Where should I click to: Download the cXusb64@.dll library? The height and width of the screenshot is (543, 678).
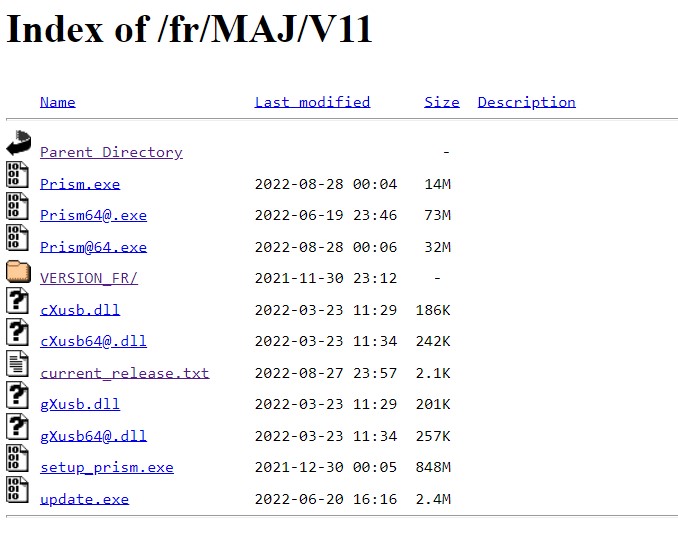(93, 341)
